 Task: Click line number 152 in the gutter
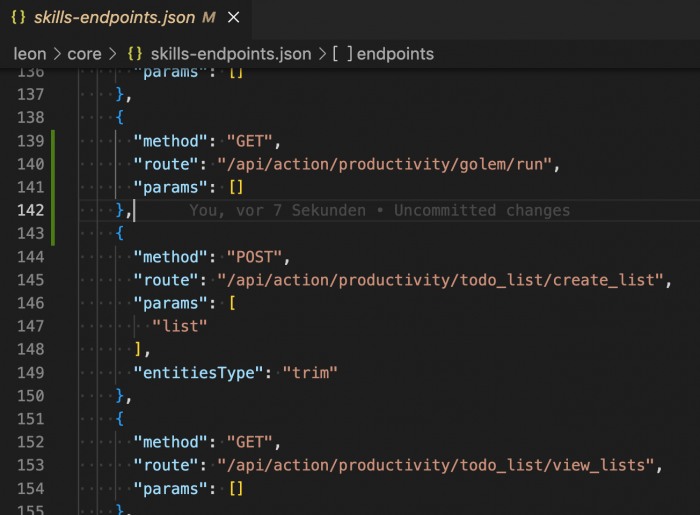pyautogui.click(x=31, y=442)
